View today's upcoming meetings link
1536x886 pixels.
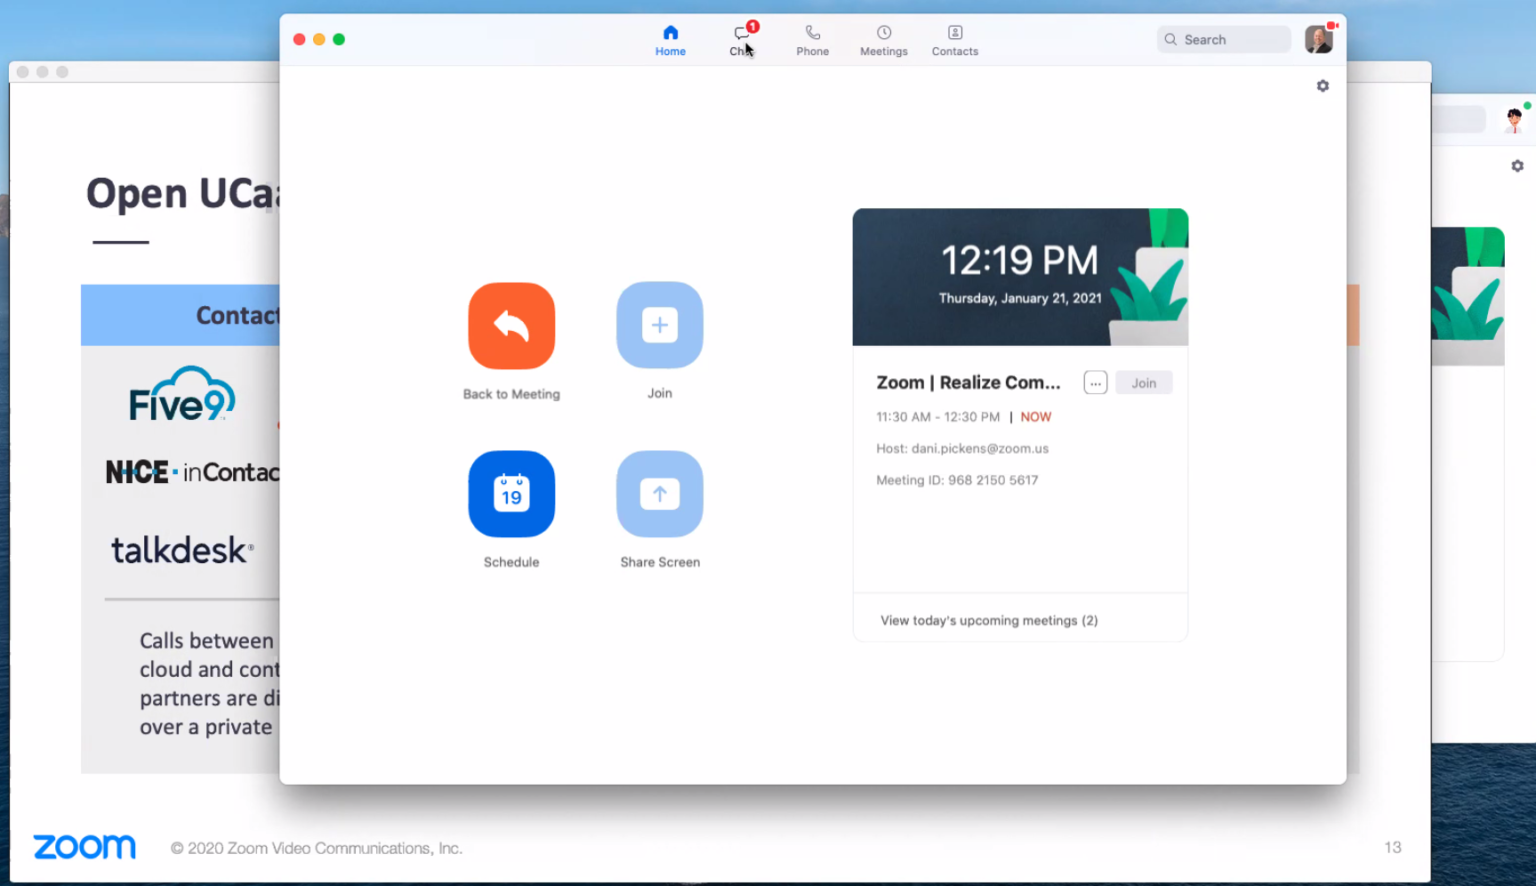click(988, 621)
